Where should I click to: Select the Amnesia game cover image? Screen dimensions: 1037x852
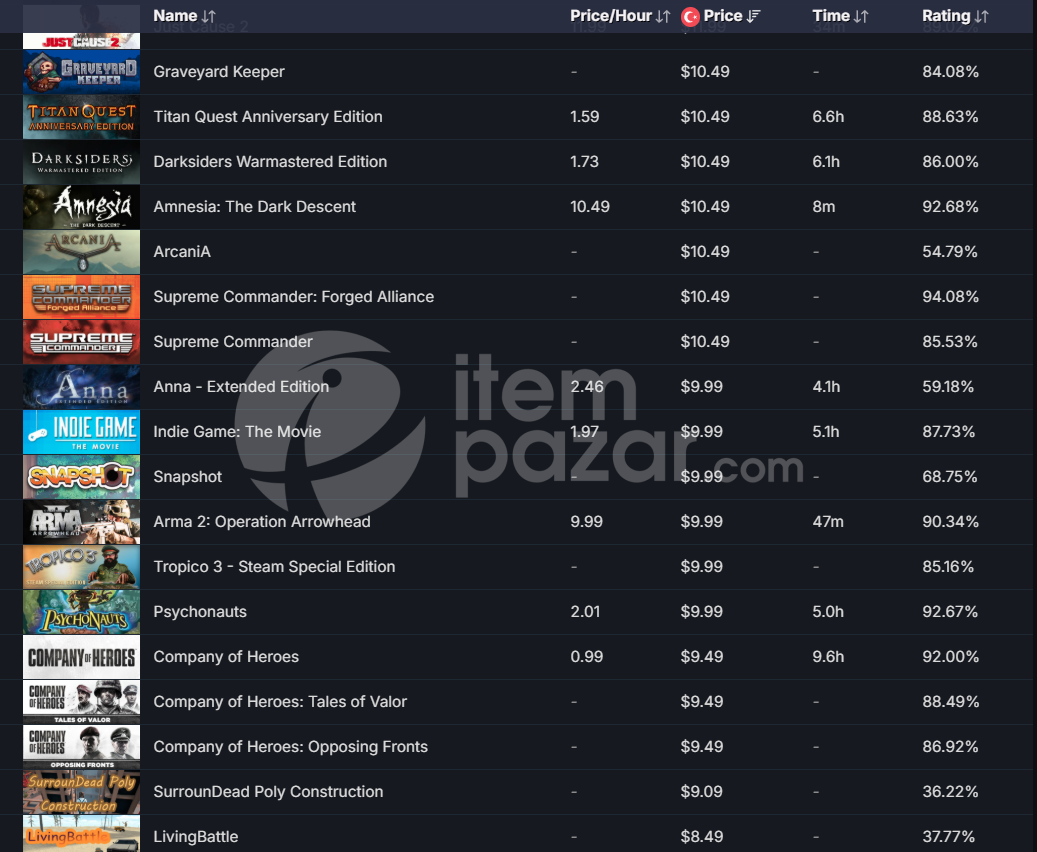click(x=81, y=206)
